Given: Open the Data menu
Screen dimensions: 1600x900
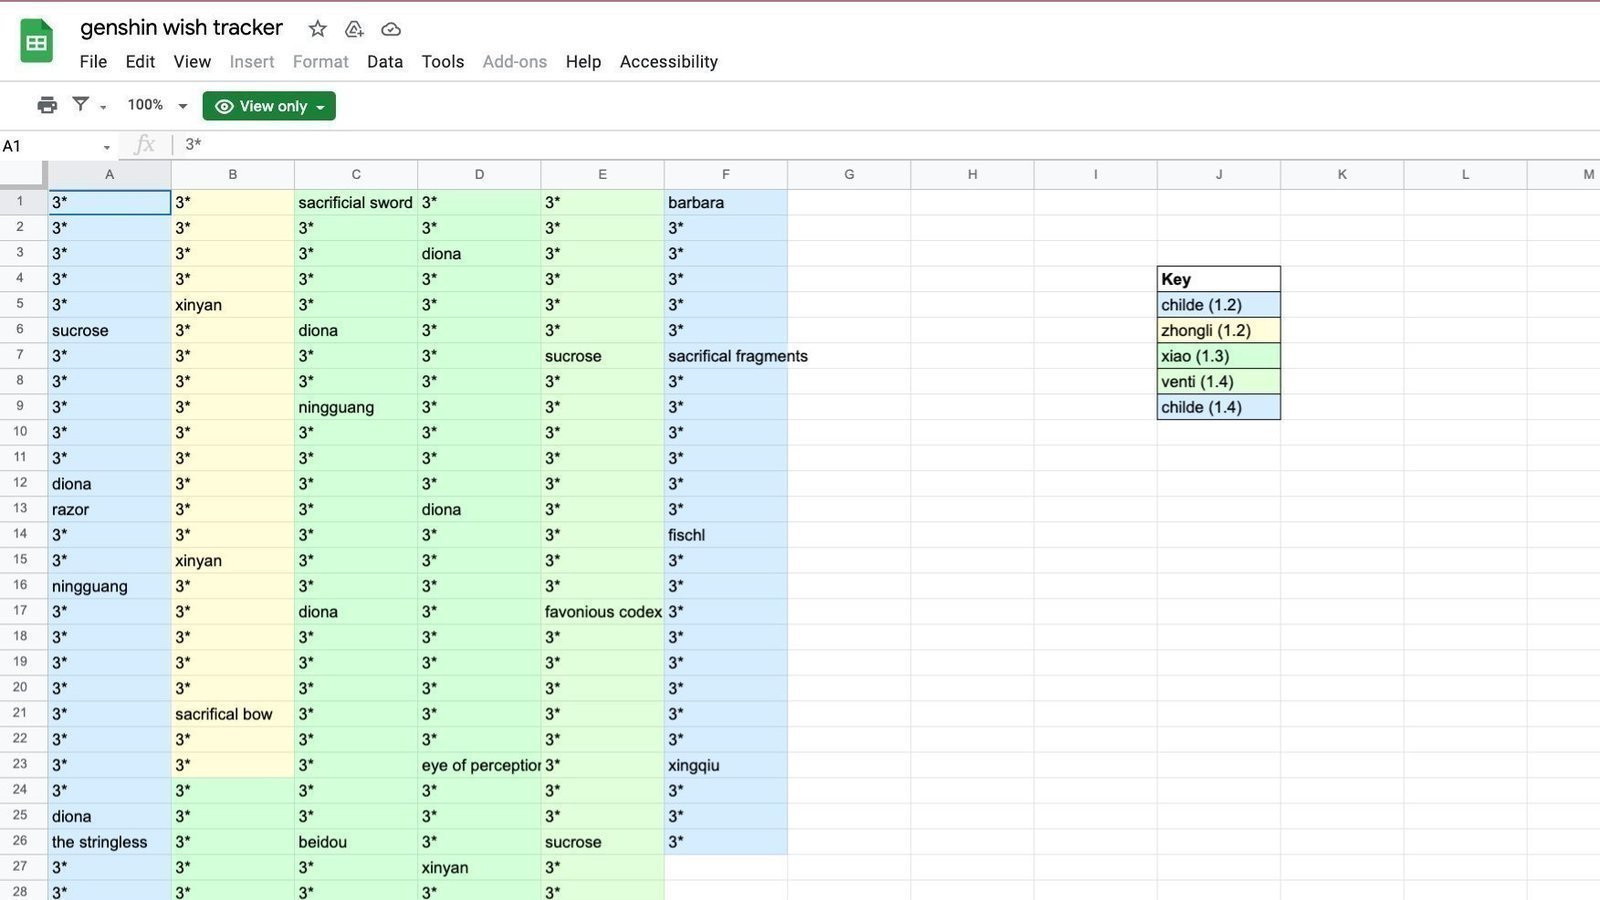Looking at the screenshot, I should (x=384, y=62).
